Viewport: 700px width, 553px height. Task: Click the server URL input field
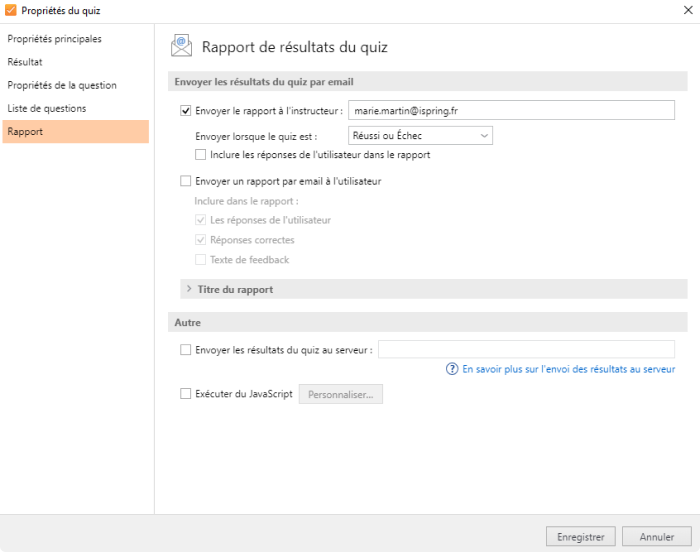[x=526, y=350]
